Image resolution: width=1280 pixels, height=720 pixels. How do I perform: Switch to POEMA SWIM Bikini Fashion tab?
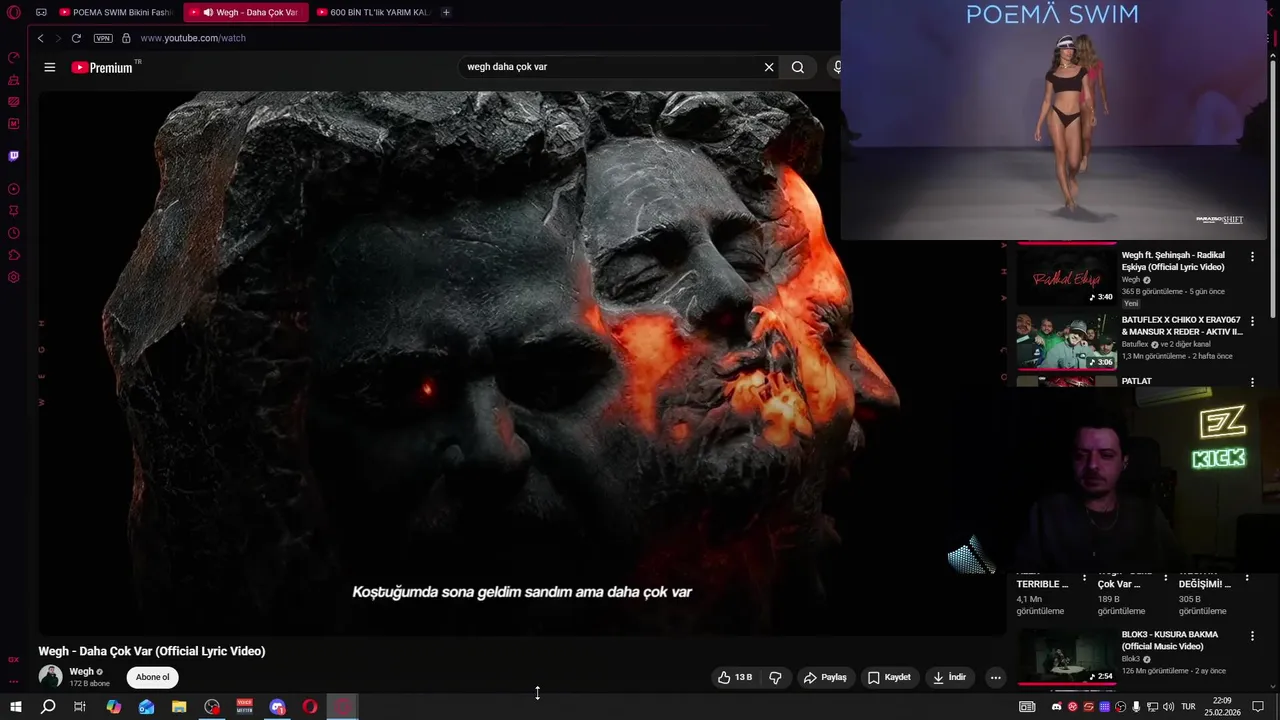tap(115, 12)
